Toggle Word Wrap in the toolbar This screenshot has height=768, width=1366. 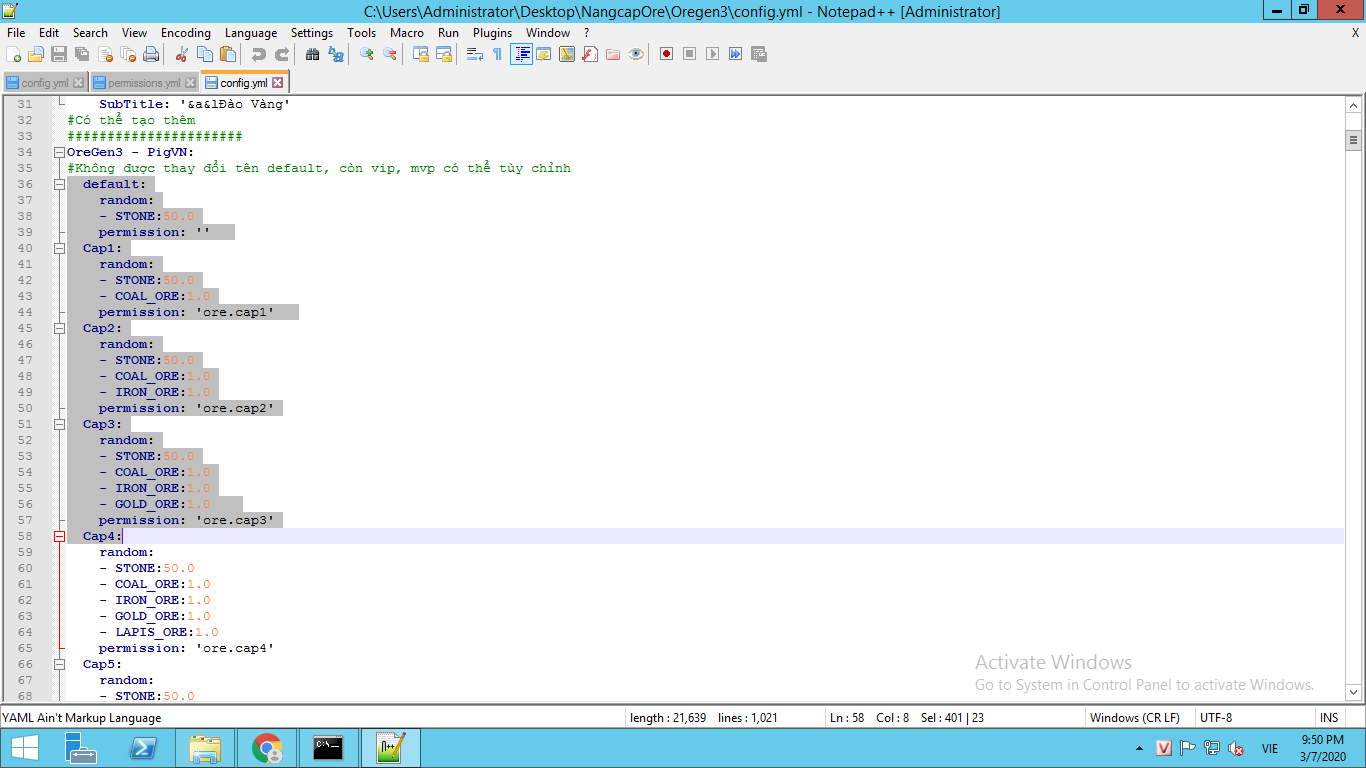click(475, 54)
